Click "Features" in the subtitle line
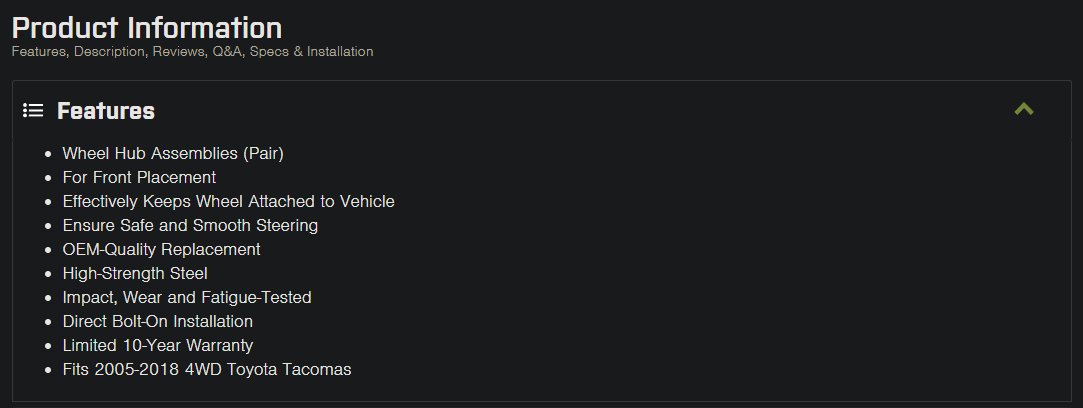 (x=39, y=52)
